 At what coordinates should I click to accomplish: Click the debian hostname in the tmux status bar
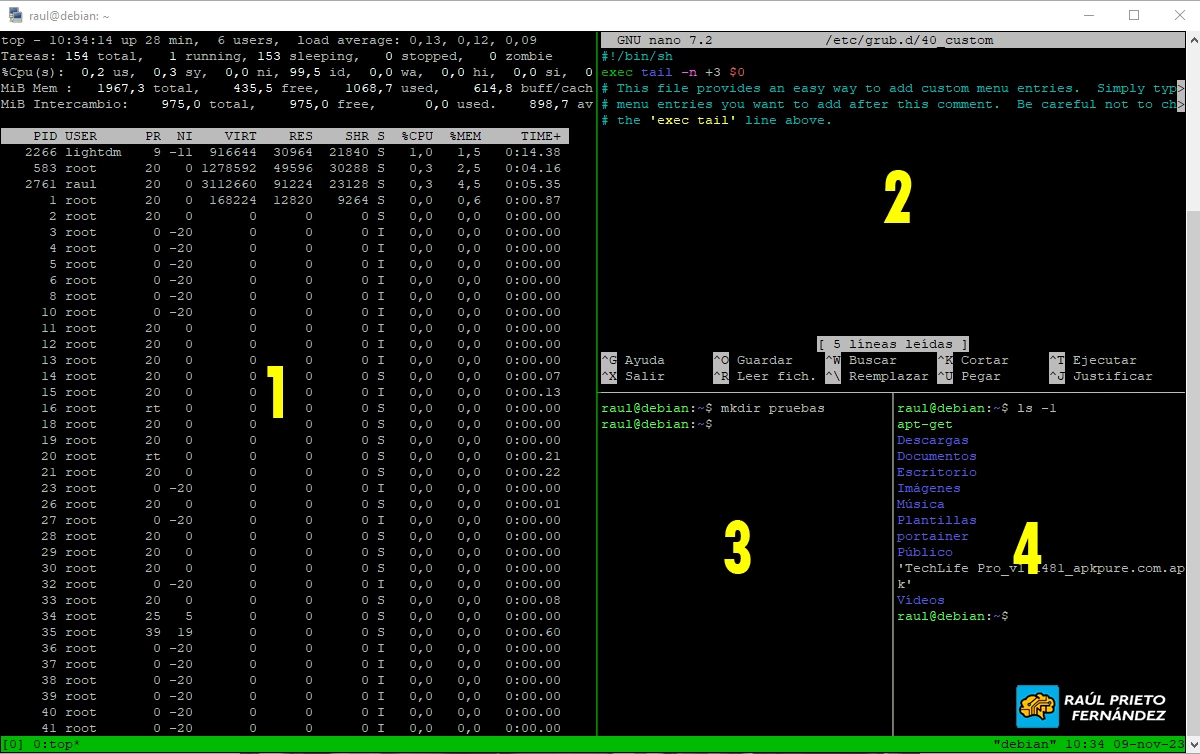coord(1023,744)
